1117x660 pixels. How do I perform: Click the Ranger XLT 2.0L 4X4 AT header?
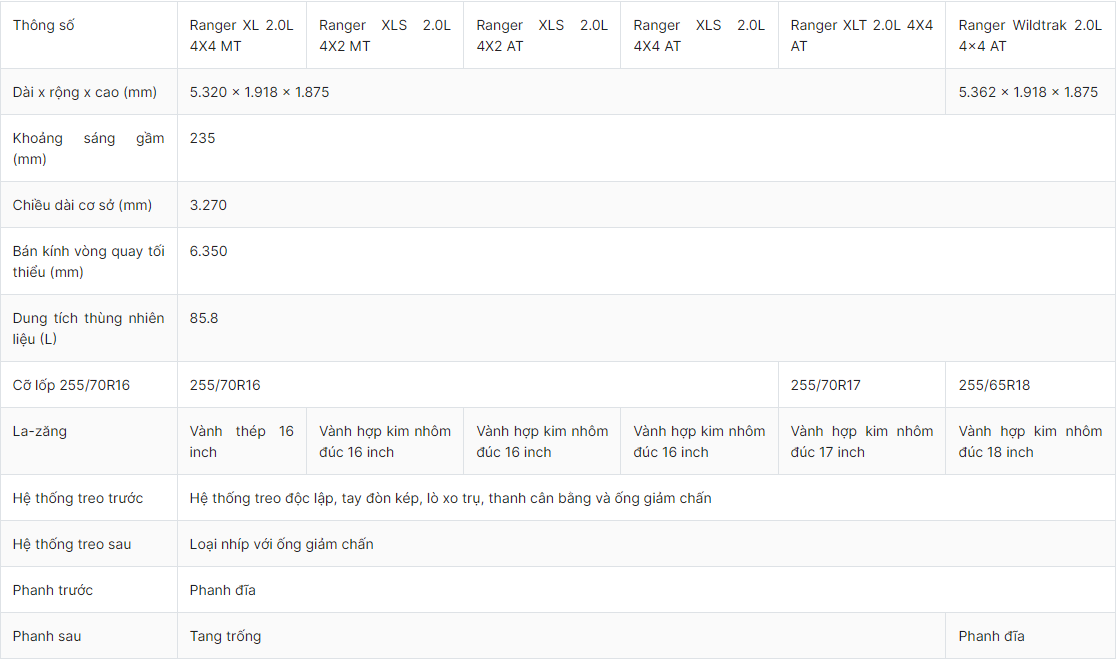click(x=861, y=35)
